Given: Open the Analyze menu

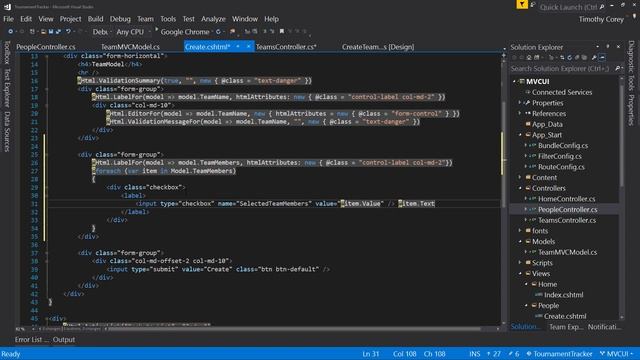Looking at the screenshot, I should click(213, 19).
